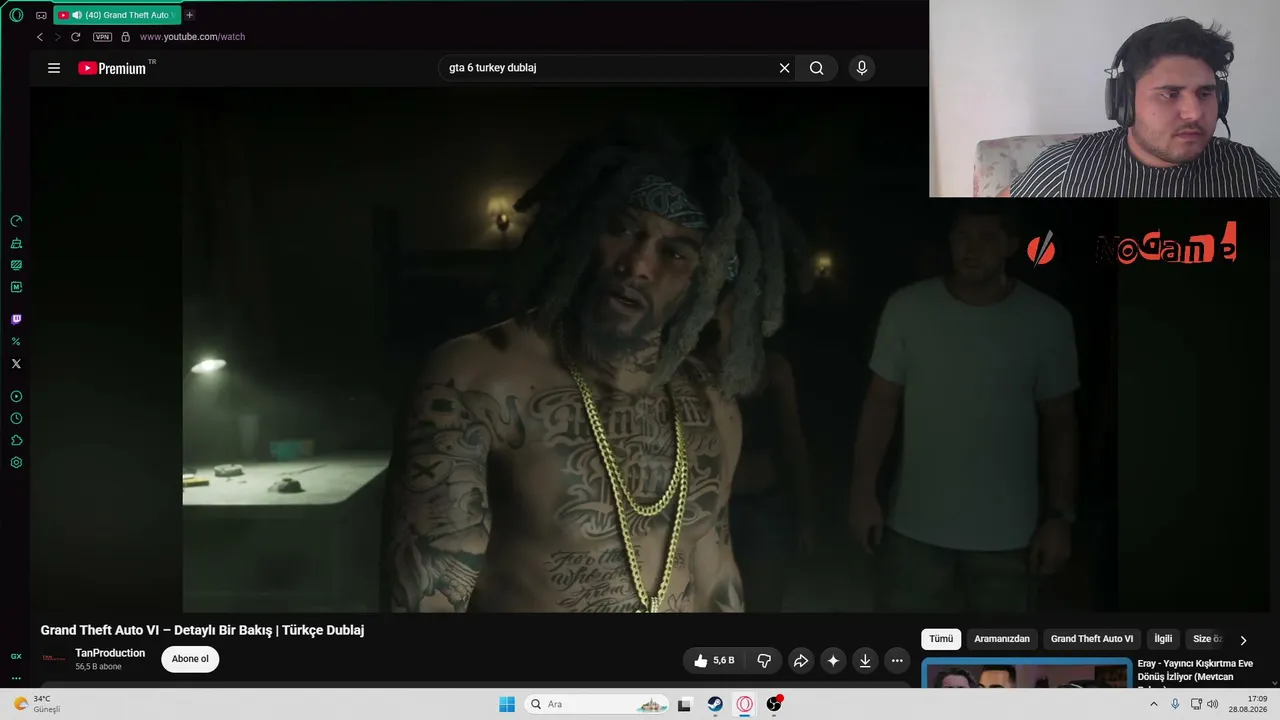Image resolution: width=1280 pixels, height=720 pixels.
Task: Open the M-labeled sidebar panel icon
Action: 16,287
